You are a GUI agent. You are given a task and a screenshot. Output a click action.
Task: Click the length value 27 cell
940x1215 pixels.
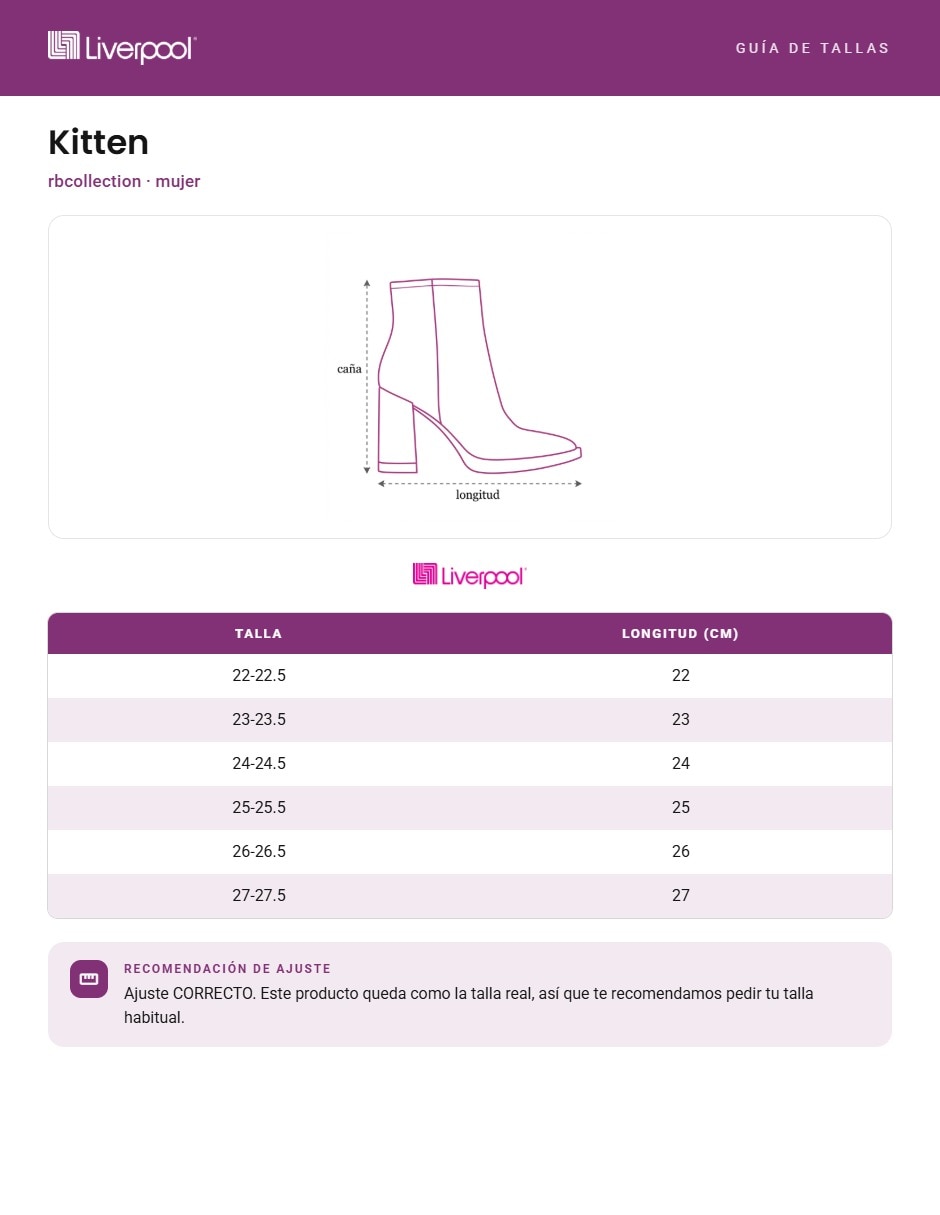click(x=681, y=896)
